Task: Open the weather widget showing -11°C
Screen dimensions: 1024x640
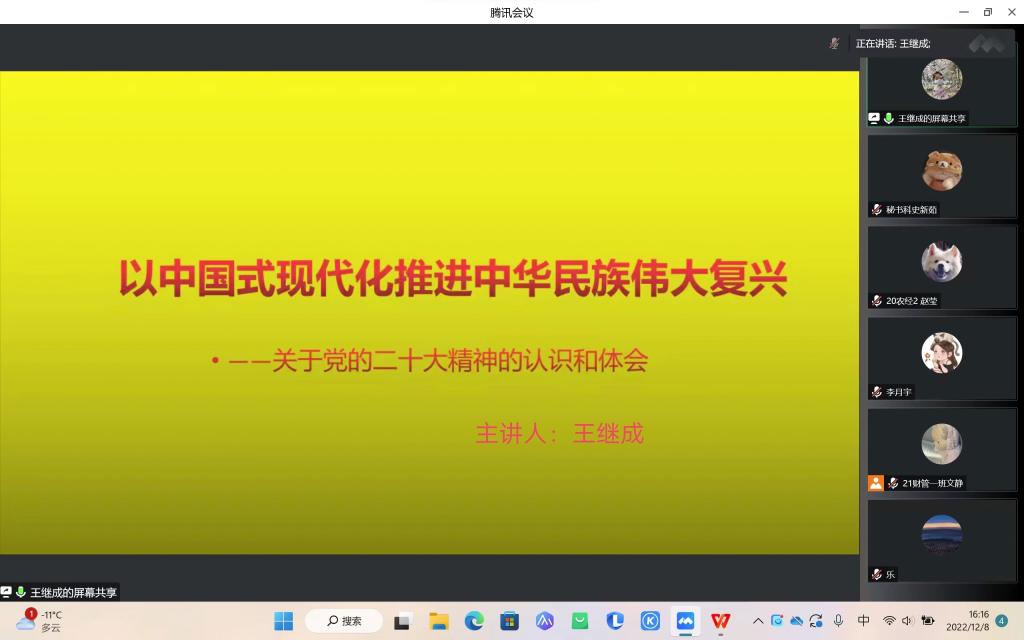Action: coord(40,621)
